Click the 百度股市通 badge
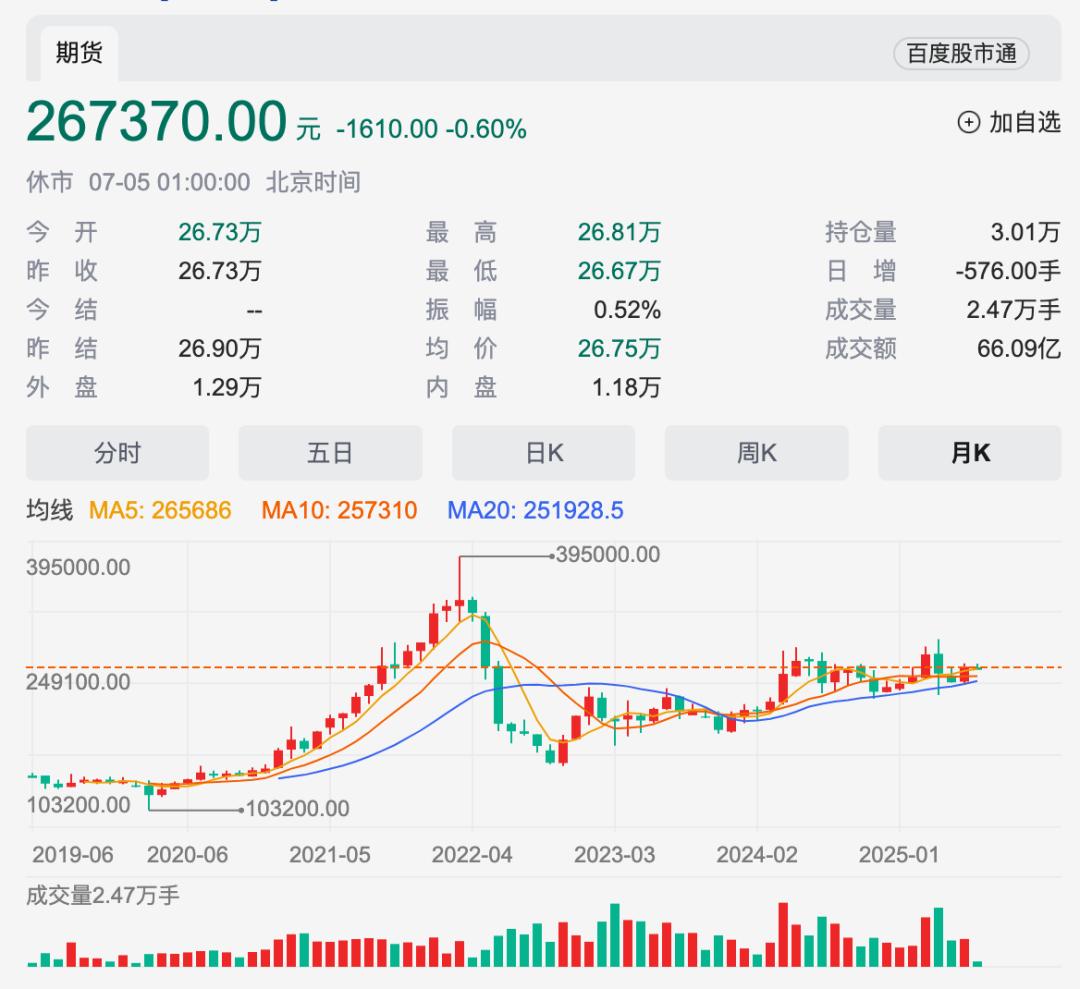The height and width of the screenshot is (989, 1080). pyautogui.click(x=961, y=54)
